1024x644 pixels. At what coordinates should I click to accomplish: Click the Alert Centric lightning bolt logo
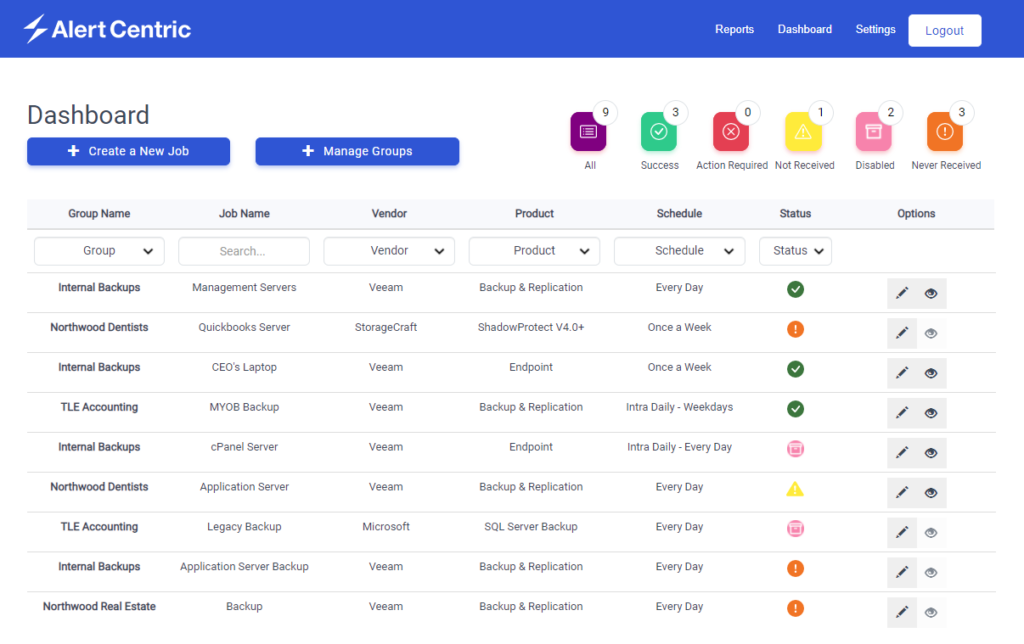coord(36,28)
